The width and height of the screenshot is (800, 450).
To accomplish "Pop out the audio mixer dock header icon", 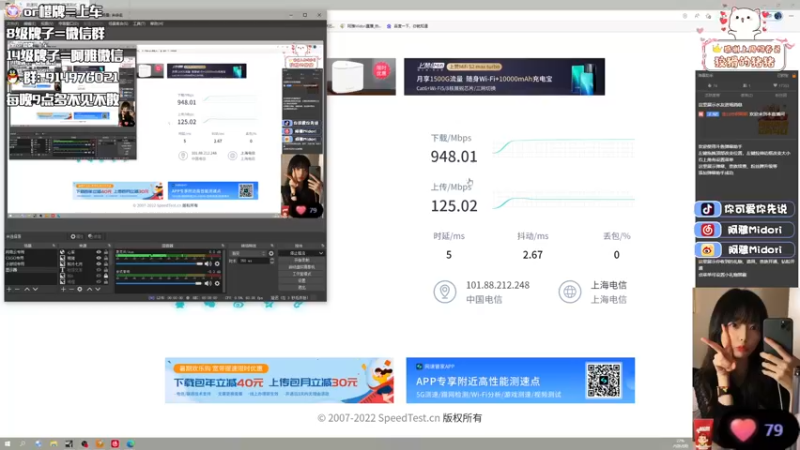I will point(223,245).
